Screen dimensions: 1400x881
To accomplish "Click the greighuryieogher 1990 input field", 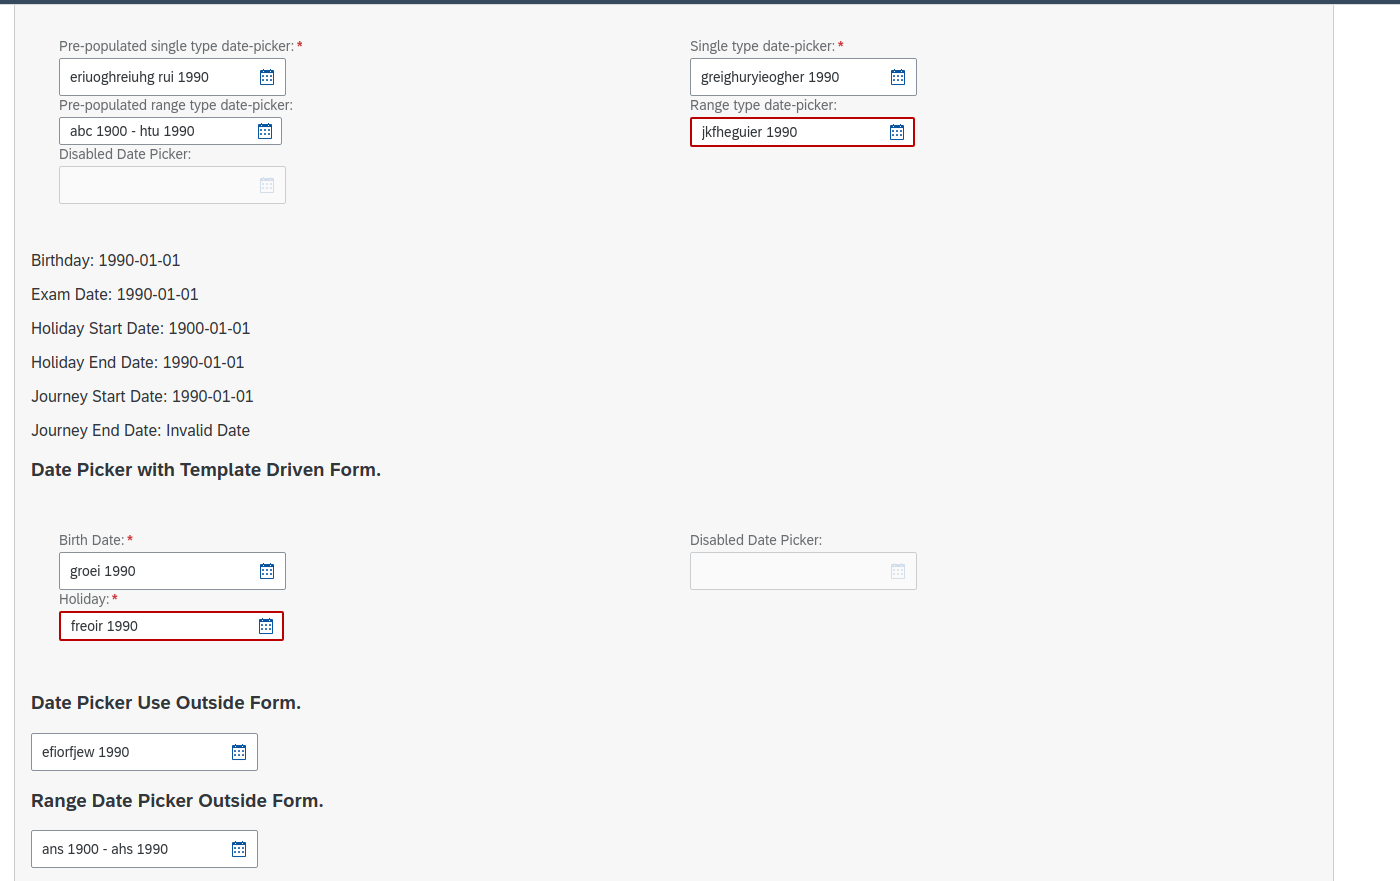I will point(780,76).
